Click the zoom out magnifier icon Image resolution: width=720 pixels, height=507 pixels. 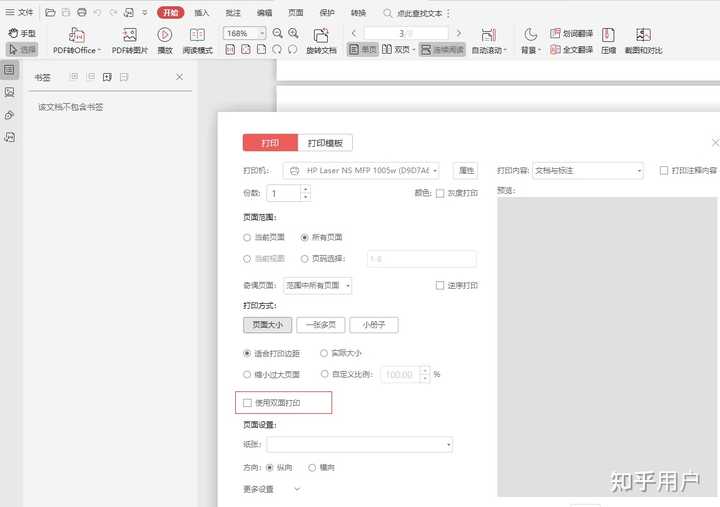(277, 33)
